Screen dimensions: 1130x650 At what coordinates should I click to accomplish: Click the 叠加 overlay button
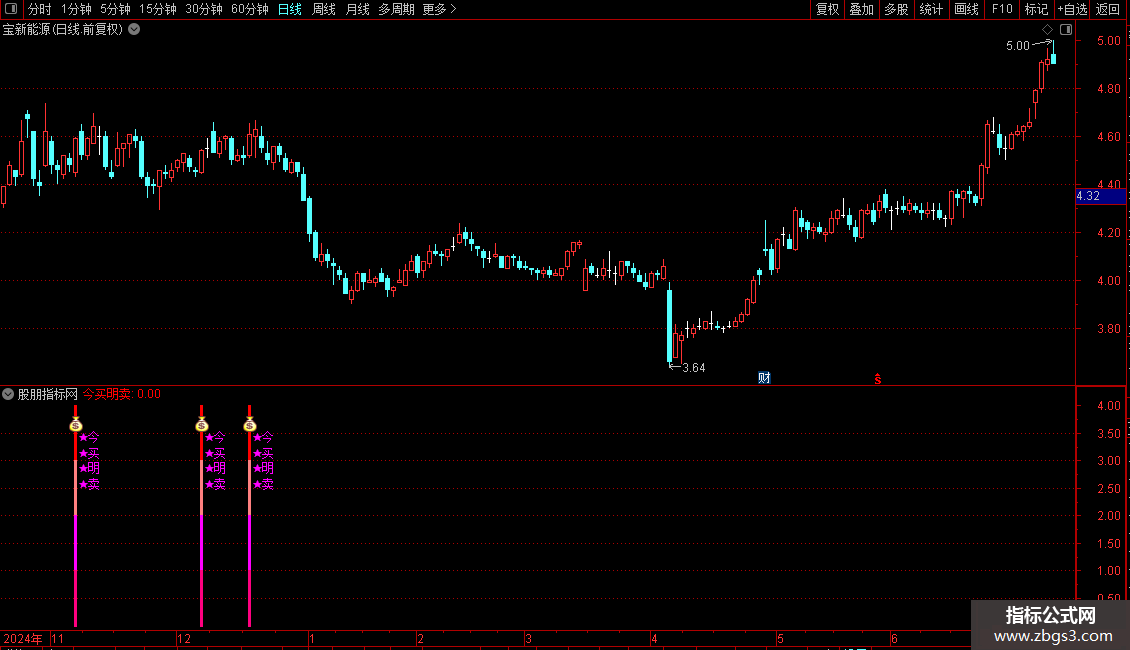pyautogui.click(x=861, y=9)
